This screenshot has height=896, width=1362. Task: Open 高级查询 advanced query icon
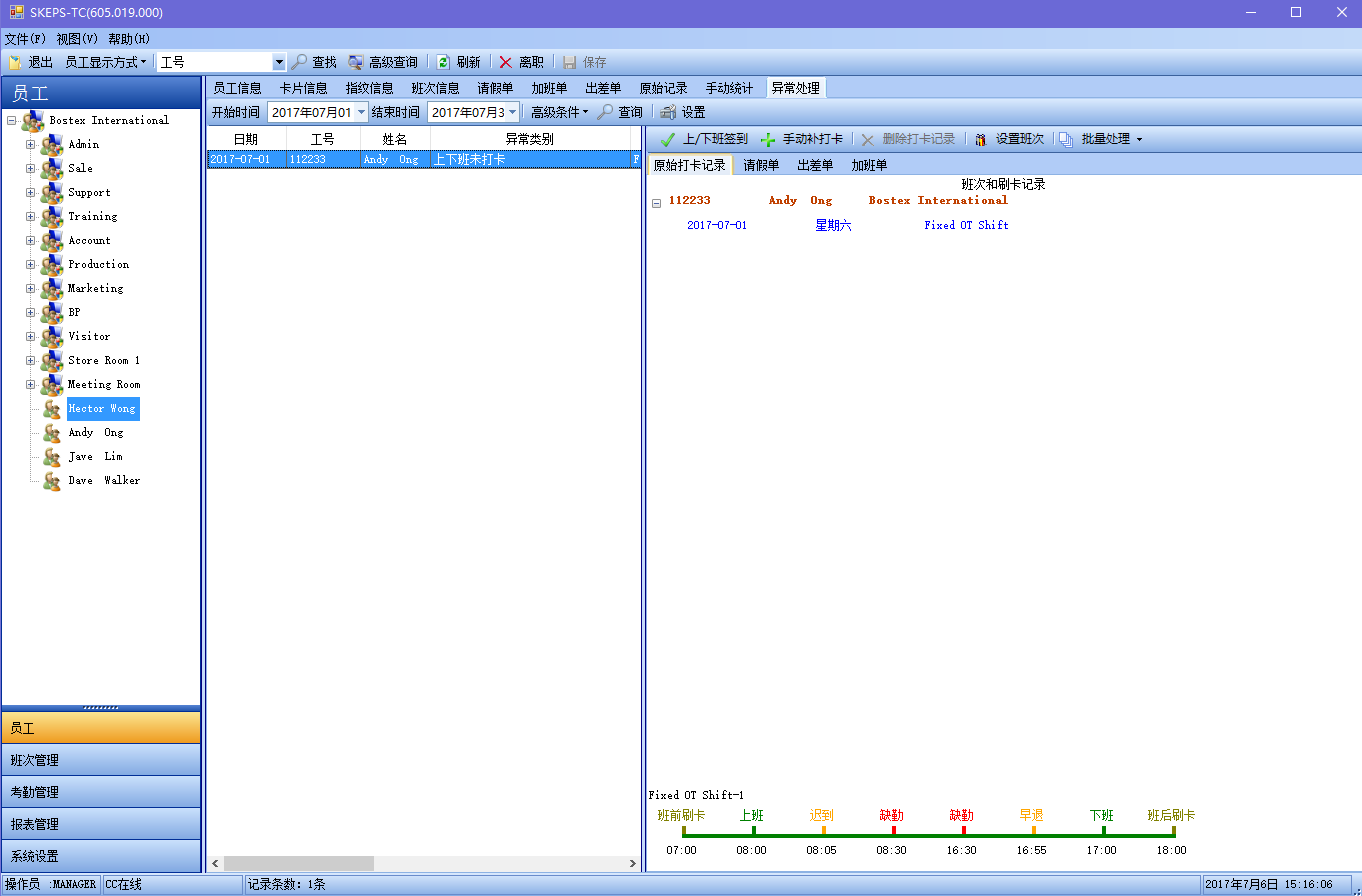(x=356, y=62)
